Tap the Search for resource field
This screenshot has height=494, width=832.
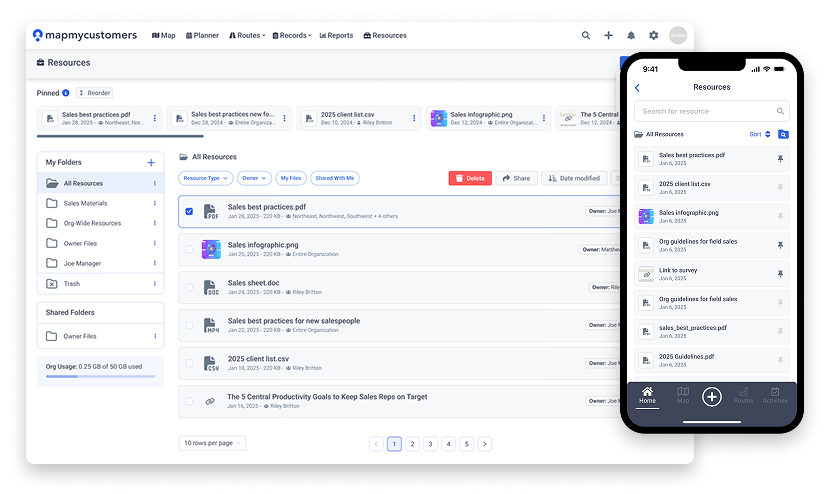(705, 111)
